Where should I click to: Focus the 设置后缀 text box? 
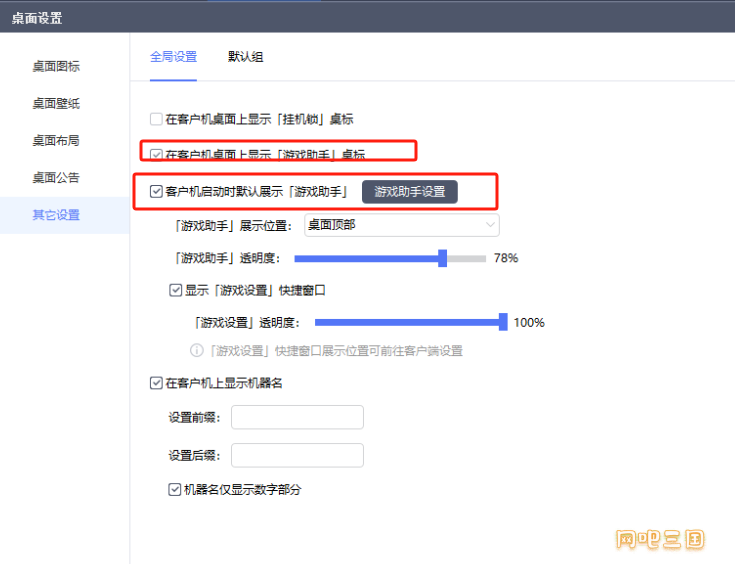point(297,456)
